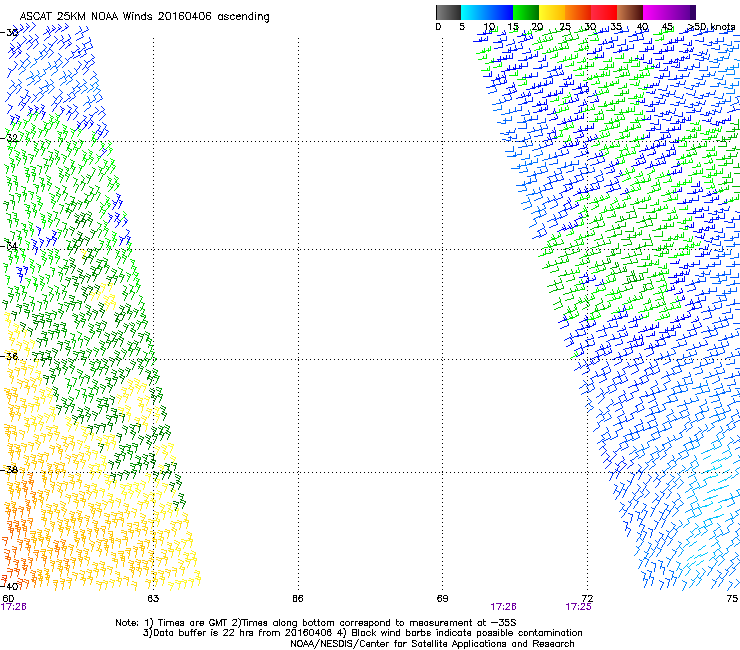Click the -36 latitude axis label
Screen dimensions: 740x650
[9, 356]
